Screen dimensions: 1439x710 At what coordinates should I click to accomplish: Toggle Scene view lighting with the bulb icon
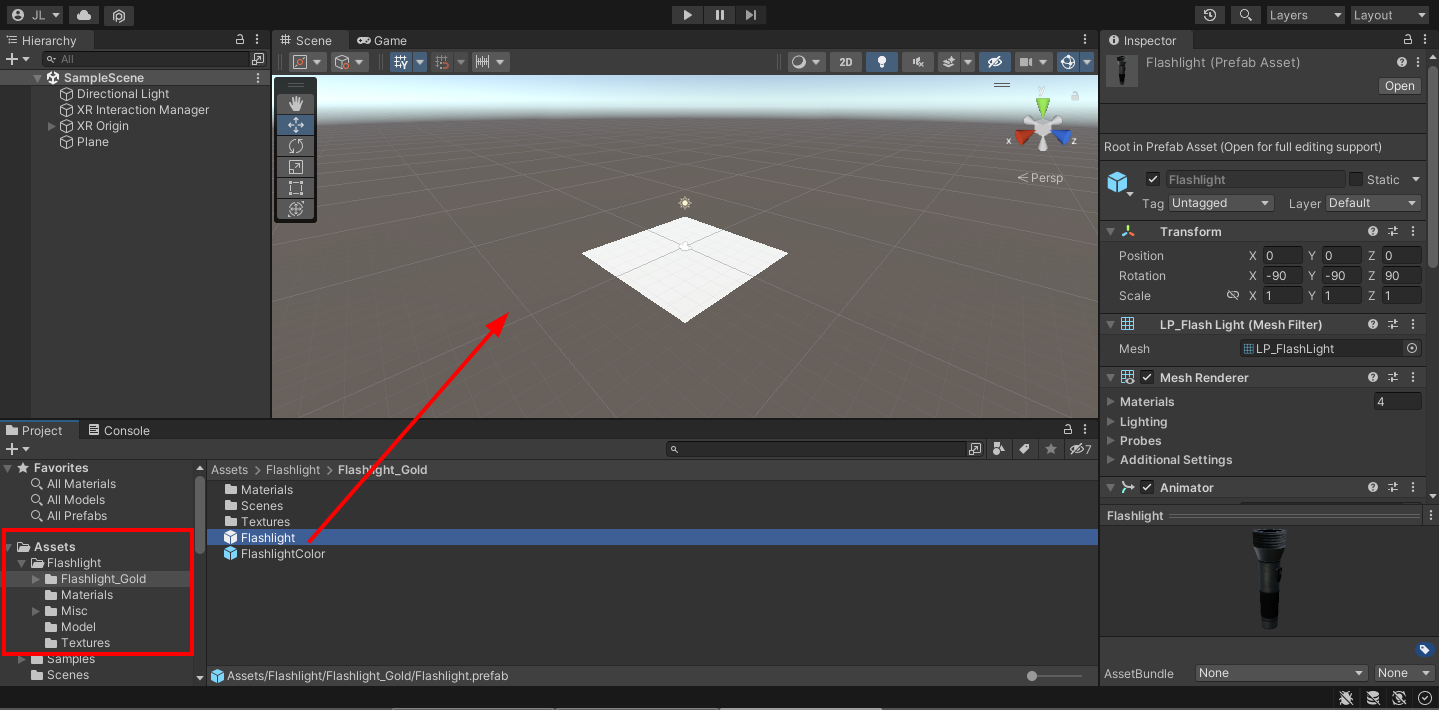[x=881, y=61]
